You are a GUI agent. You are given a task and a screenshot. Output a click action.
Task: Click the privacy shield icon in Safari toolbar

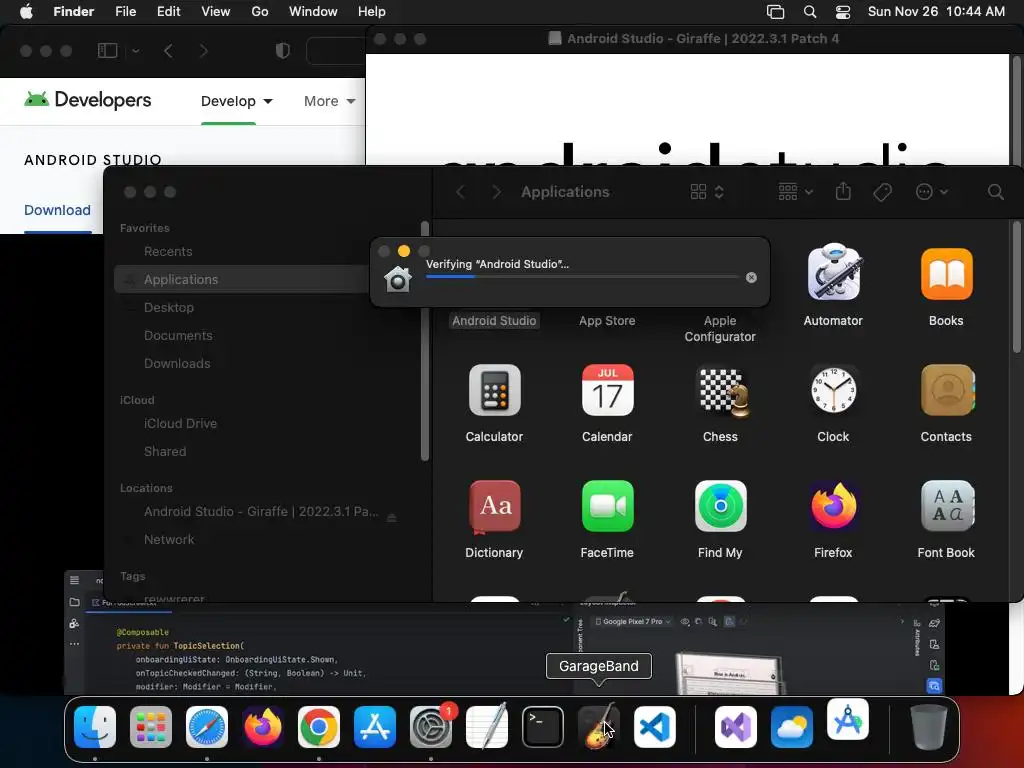283,51
